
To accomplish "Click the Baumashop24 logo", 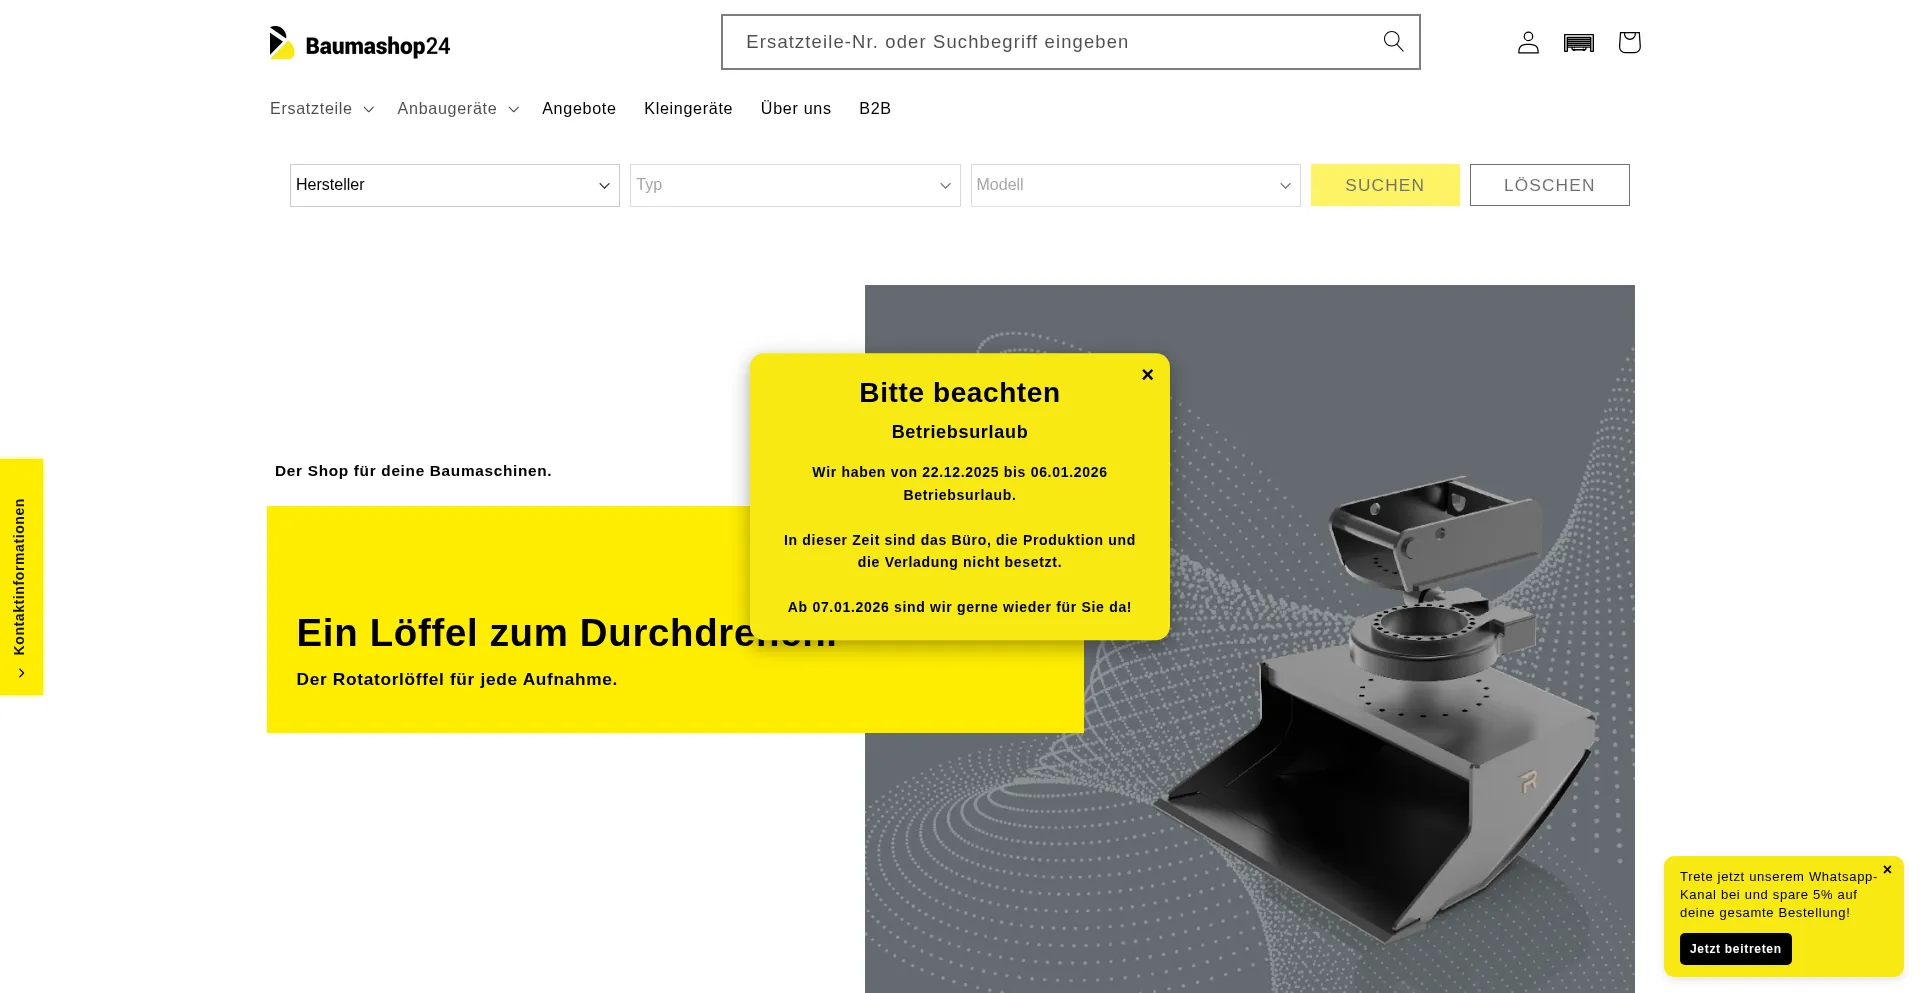I will (358, 42).
